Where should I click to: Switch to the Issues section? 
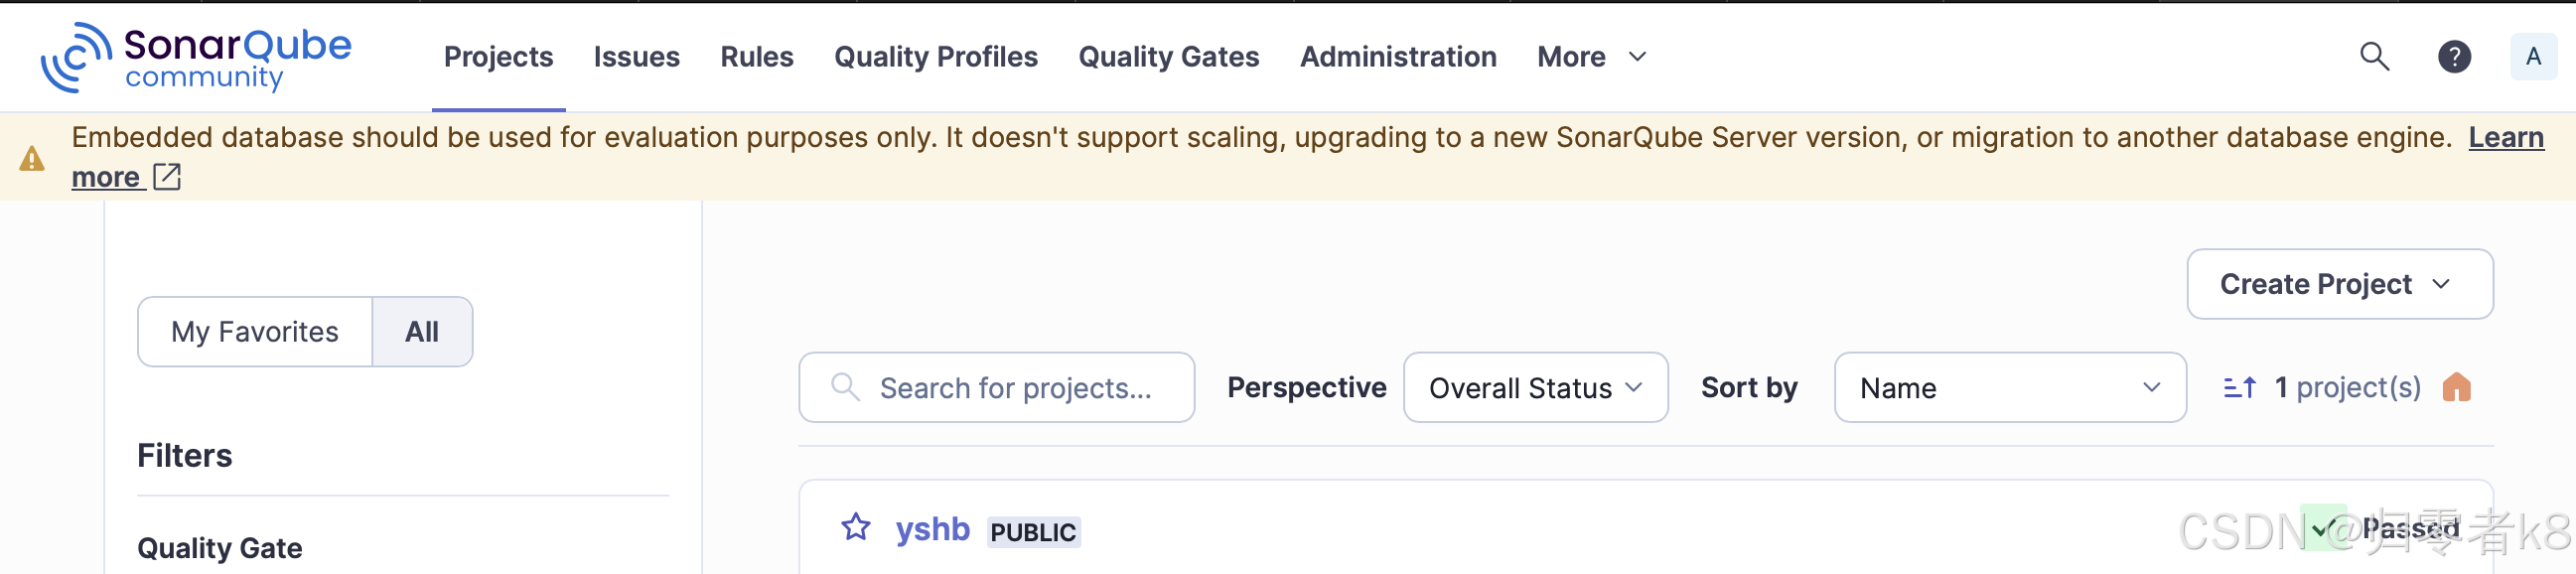pyautogui.click(x=636, y=57)
